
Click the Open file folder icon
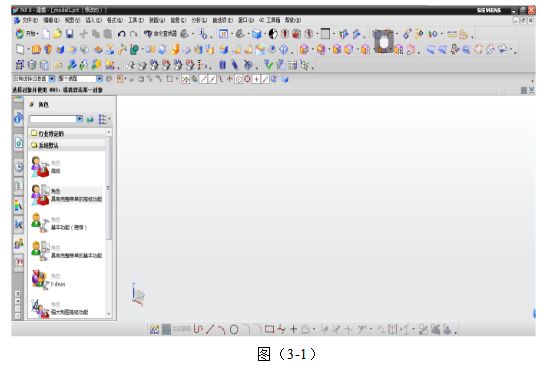tap(58, 34)
